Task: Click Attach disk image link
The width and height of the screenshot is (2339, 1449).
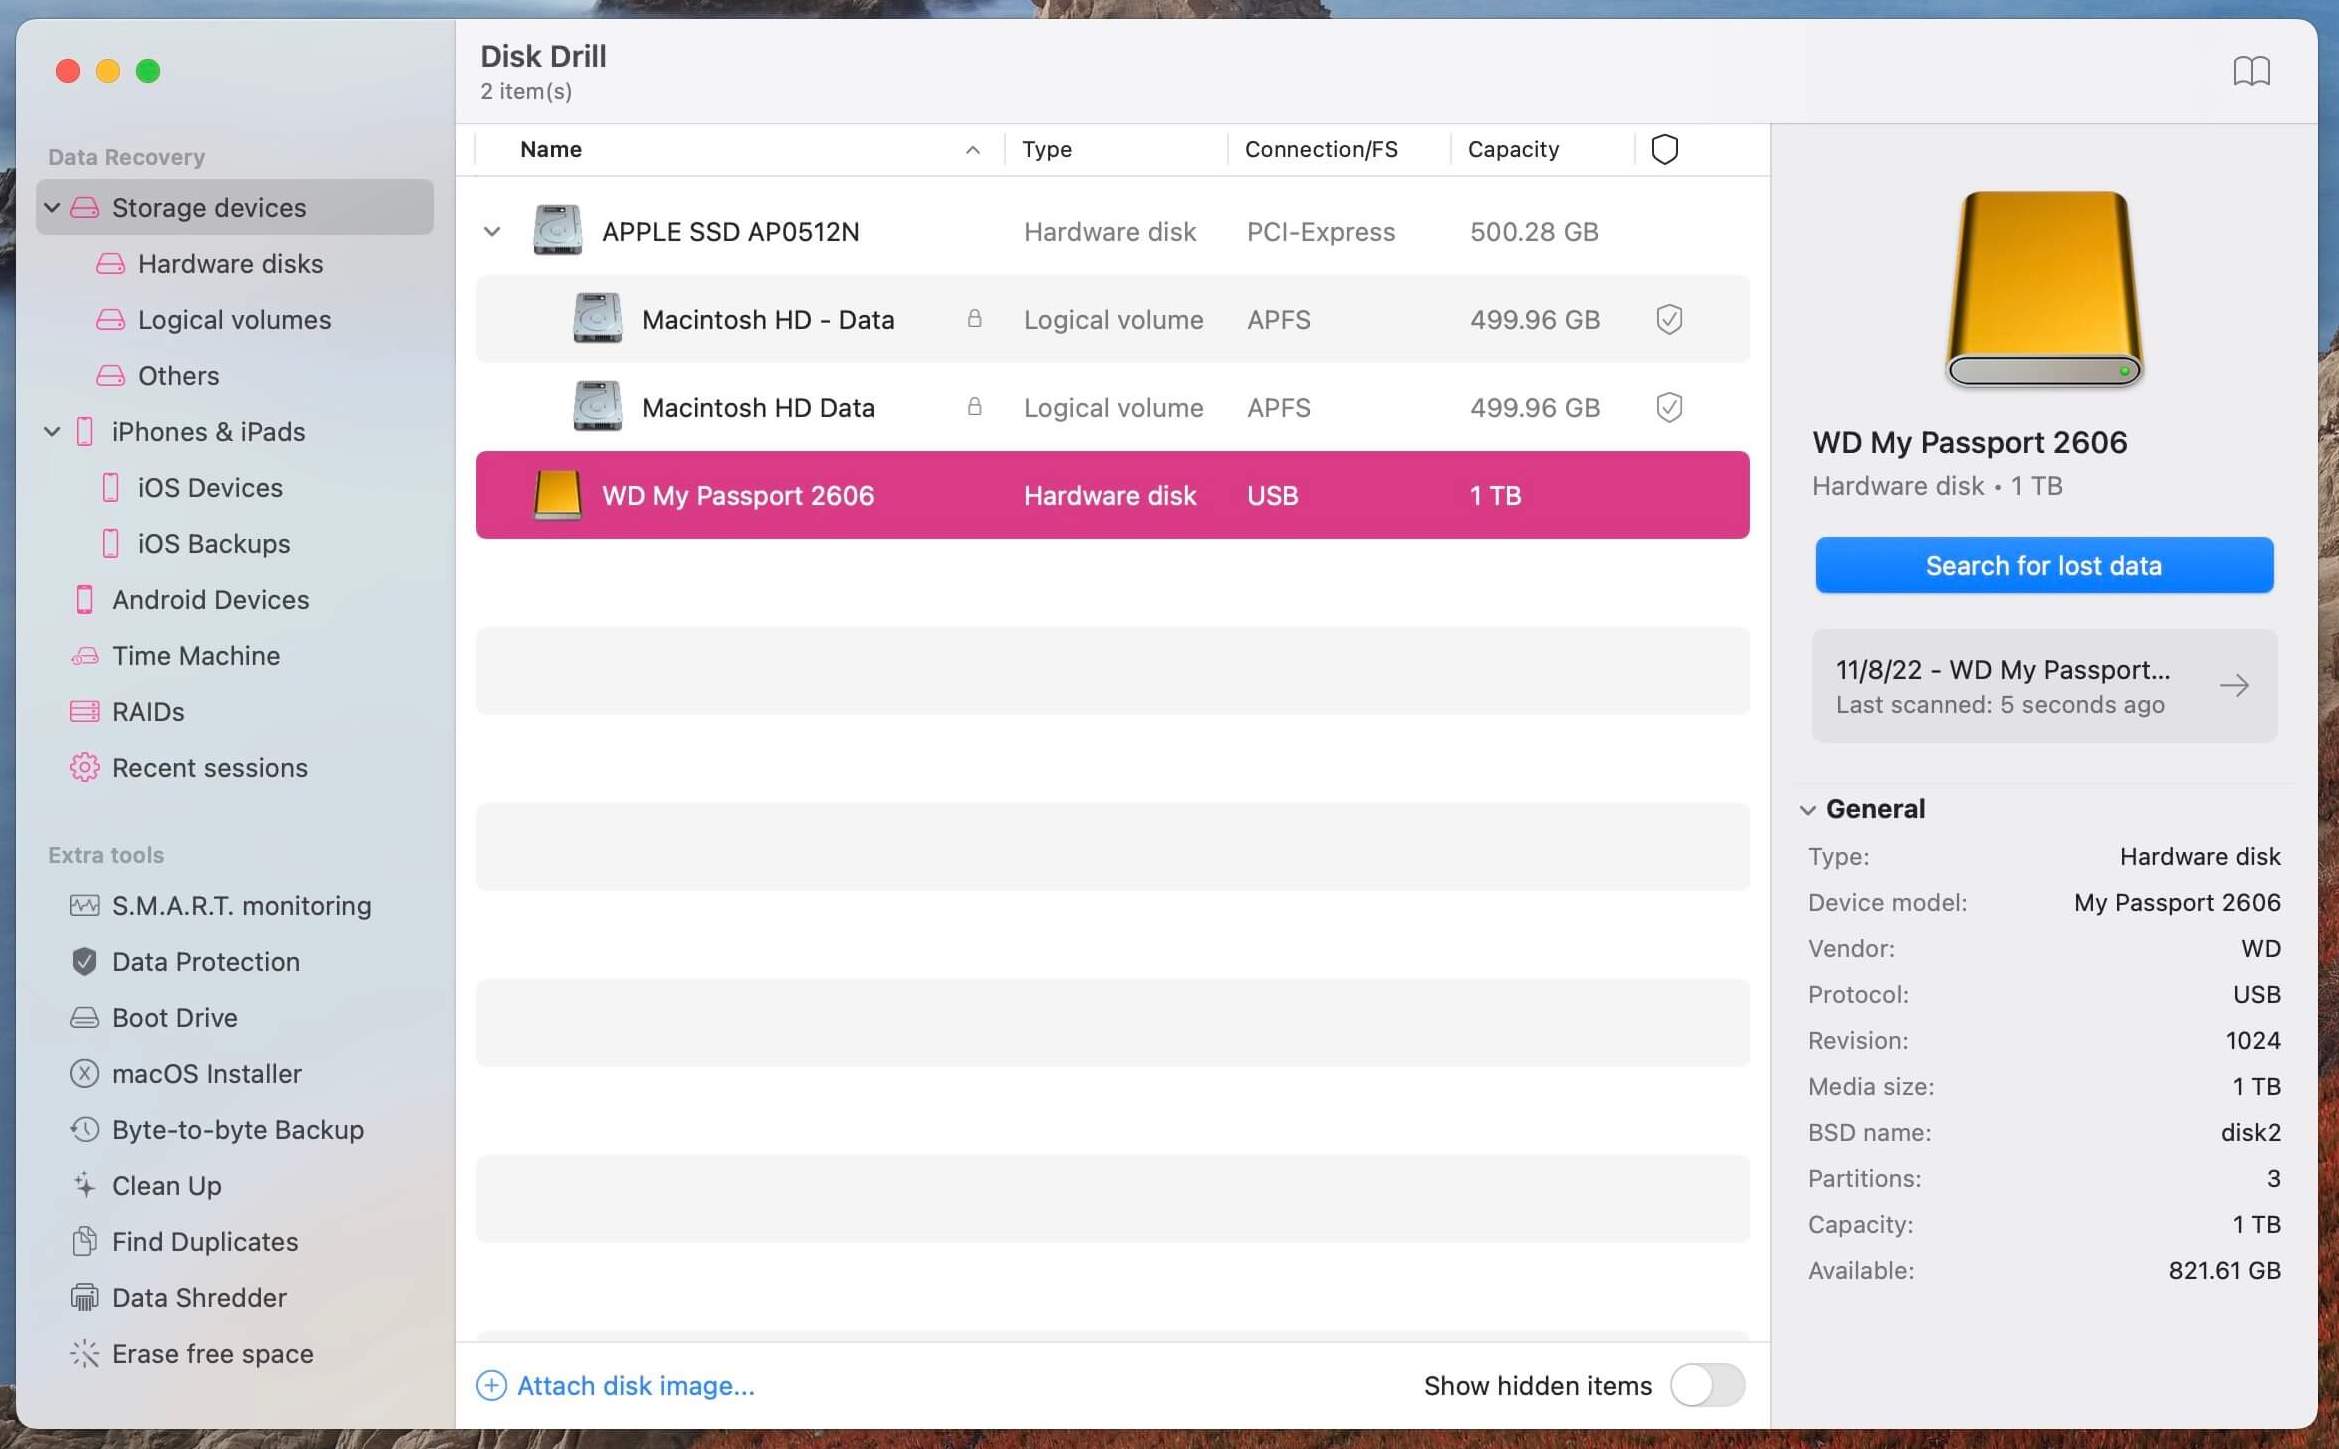Action: pyautogui.click(x=635, y=1385)
